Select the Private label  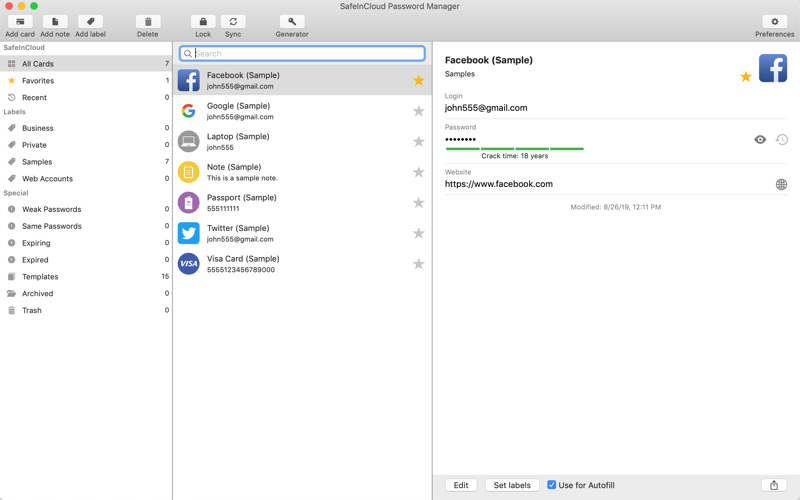point(86,145)
